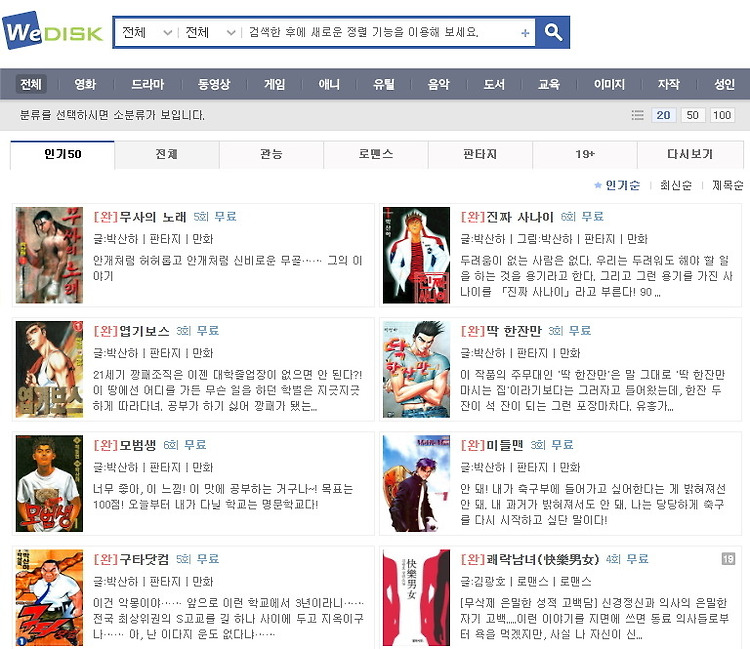
Task: Open the title link [완]무사의 노래
Action: click(140, 217)
